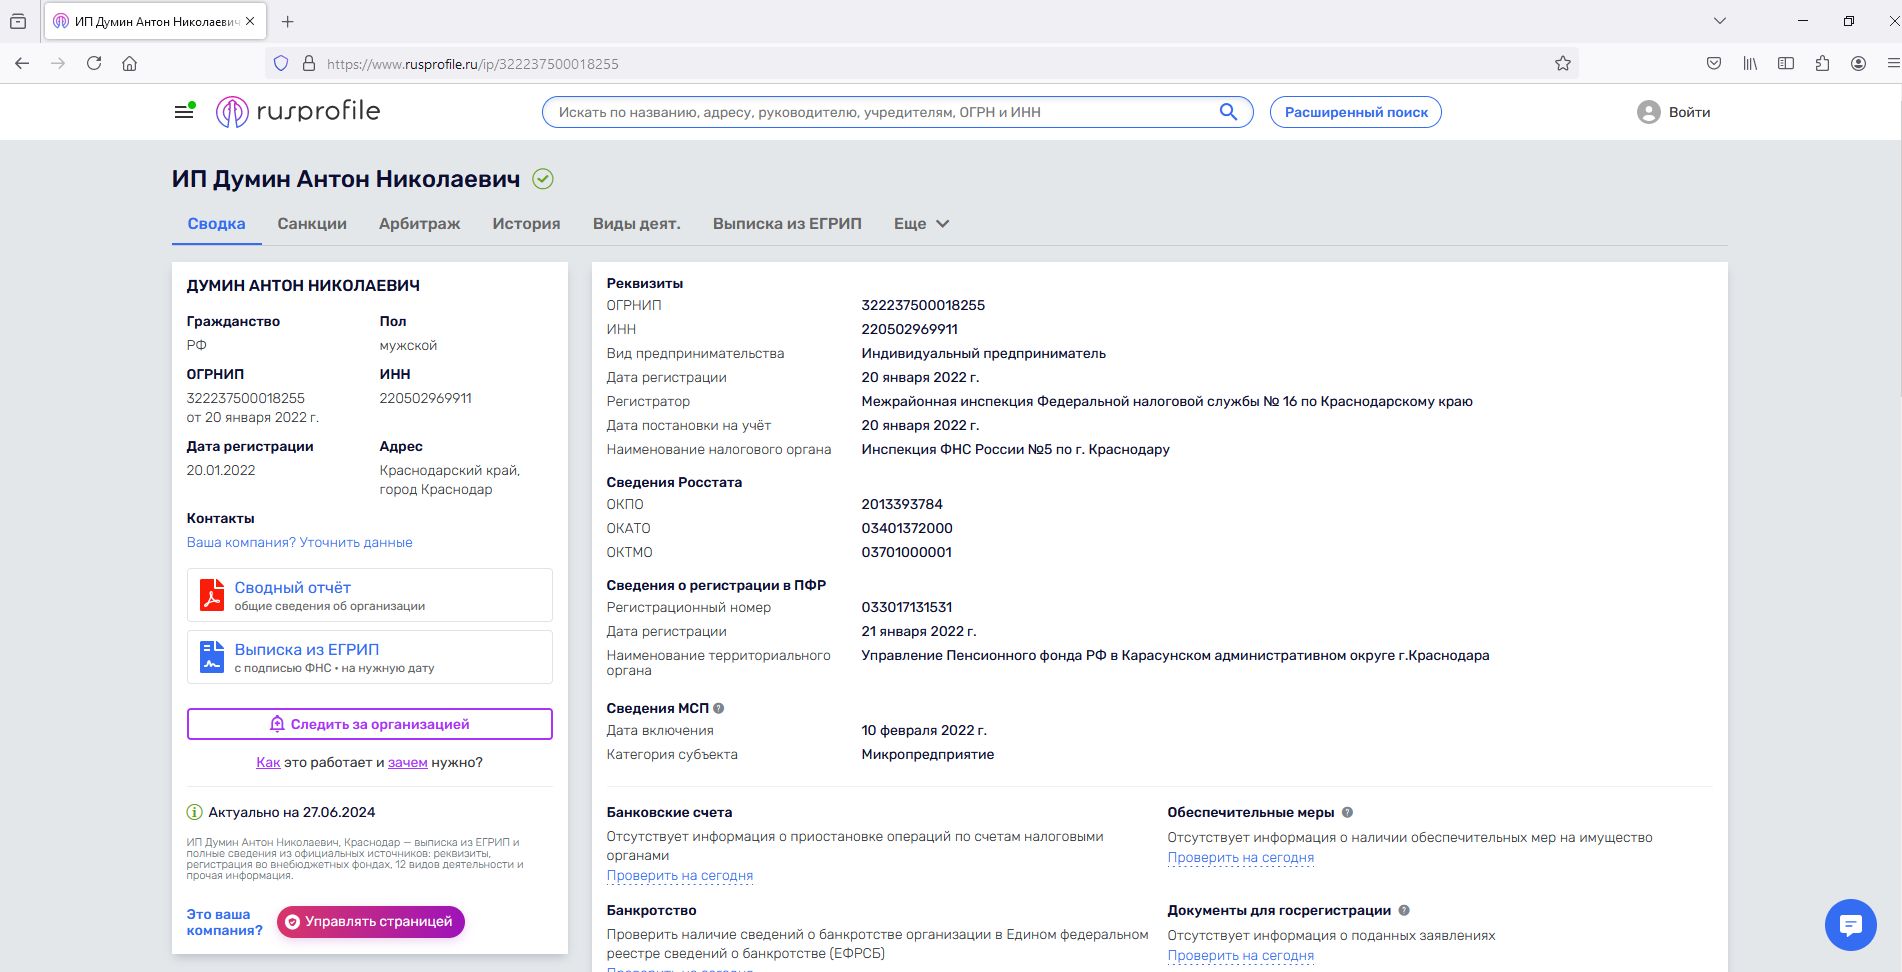Click the help icon next to Обеспечительные меры
Screen dimensions: 1902x972
tap(1347, 812)
